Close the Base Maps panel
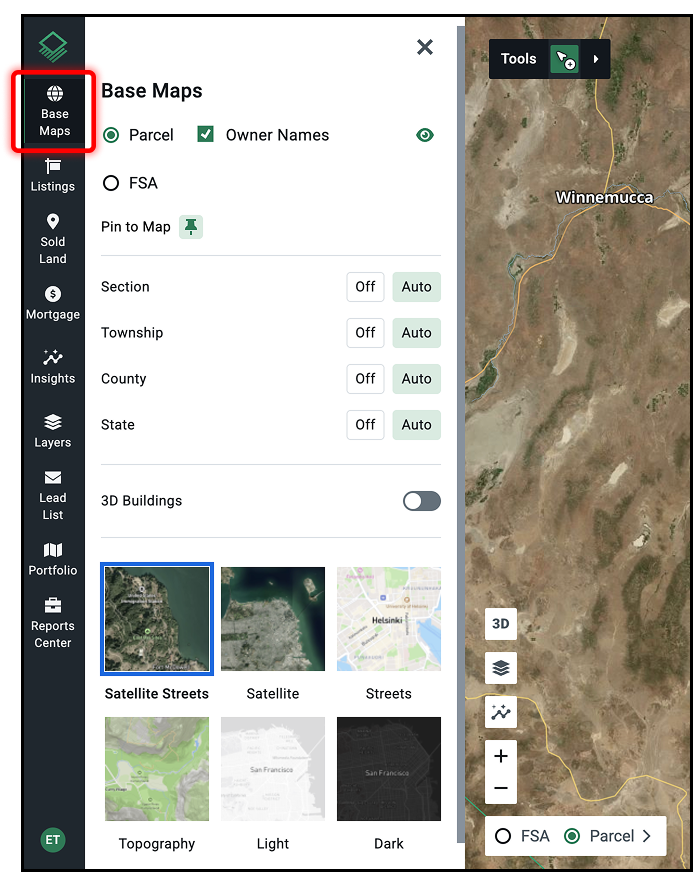 (425, 47)
